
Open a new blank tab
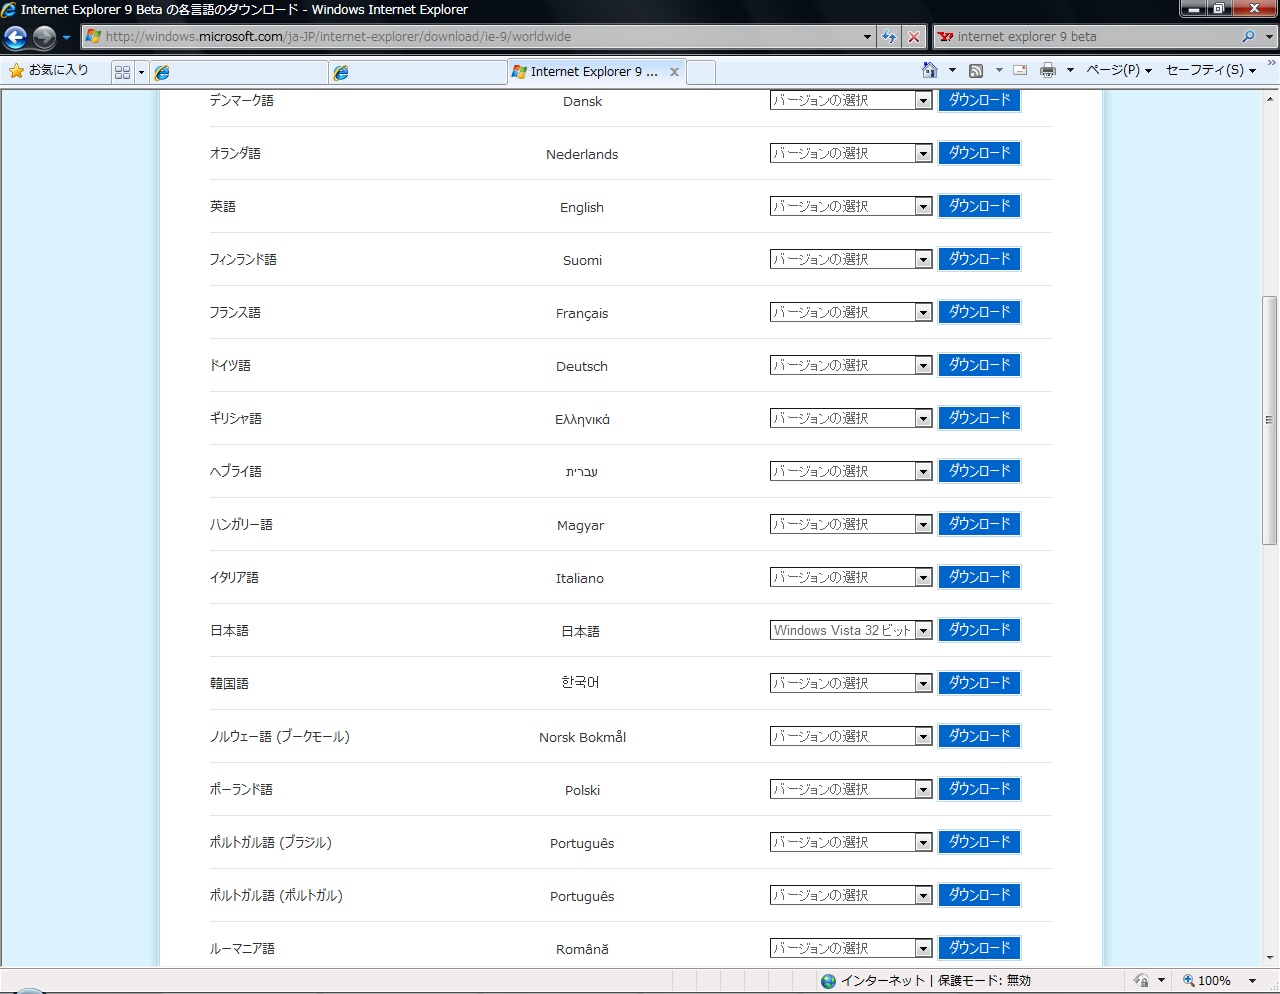pyautogui.click(x=701, y=72)
